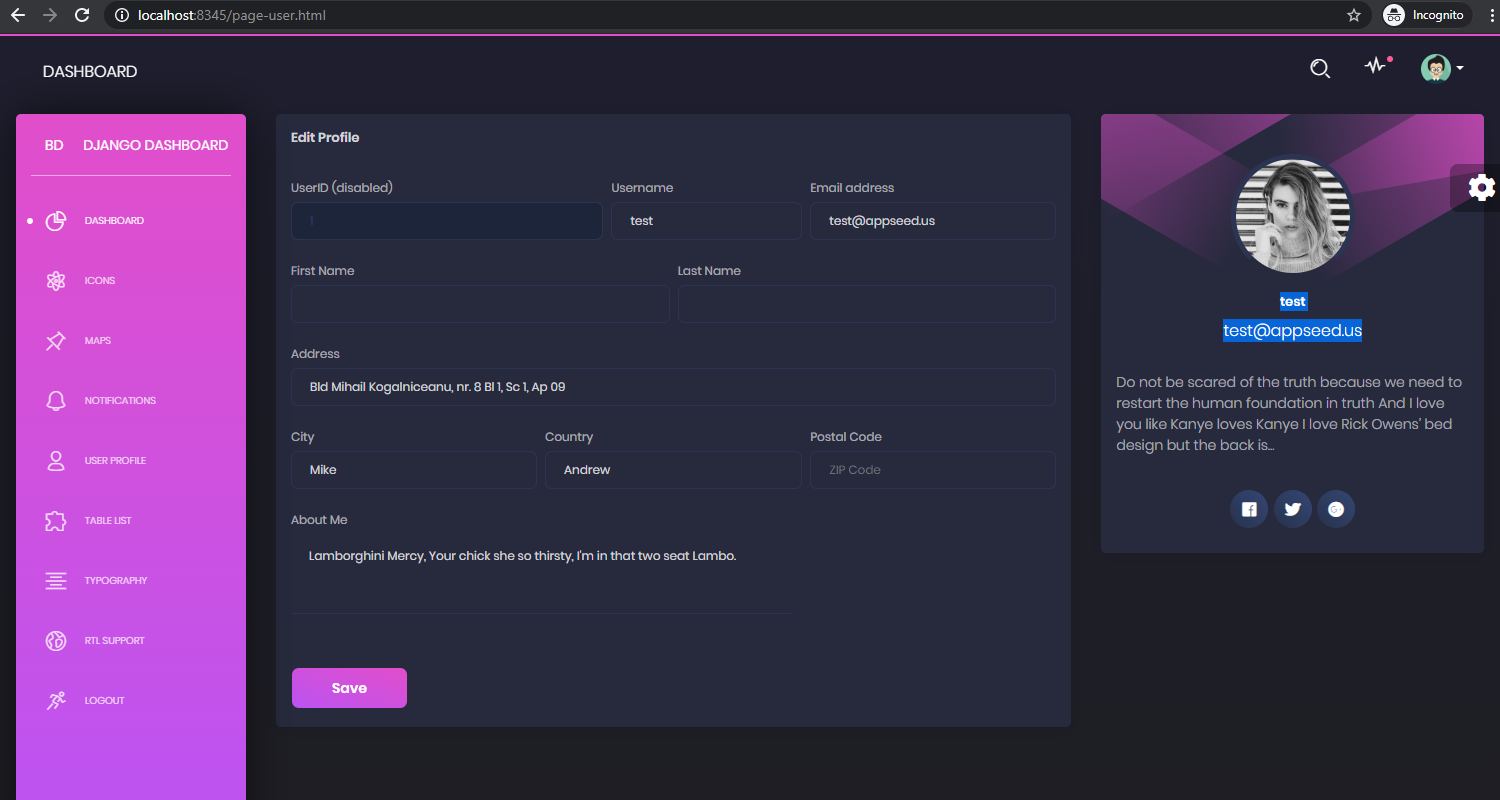Click the Table List puzzle icon
Screen dimensions: 1500x800
click(56, 521)
